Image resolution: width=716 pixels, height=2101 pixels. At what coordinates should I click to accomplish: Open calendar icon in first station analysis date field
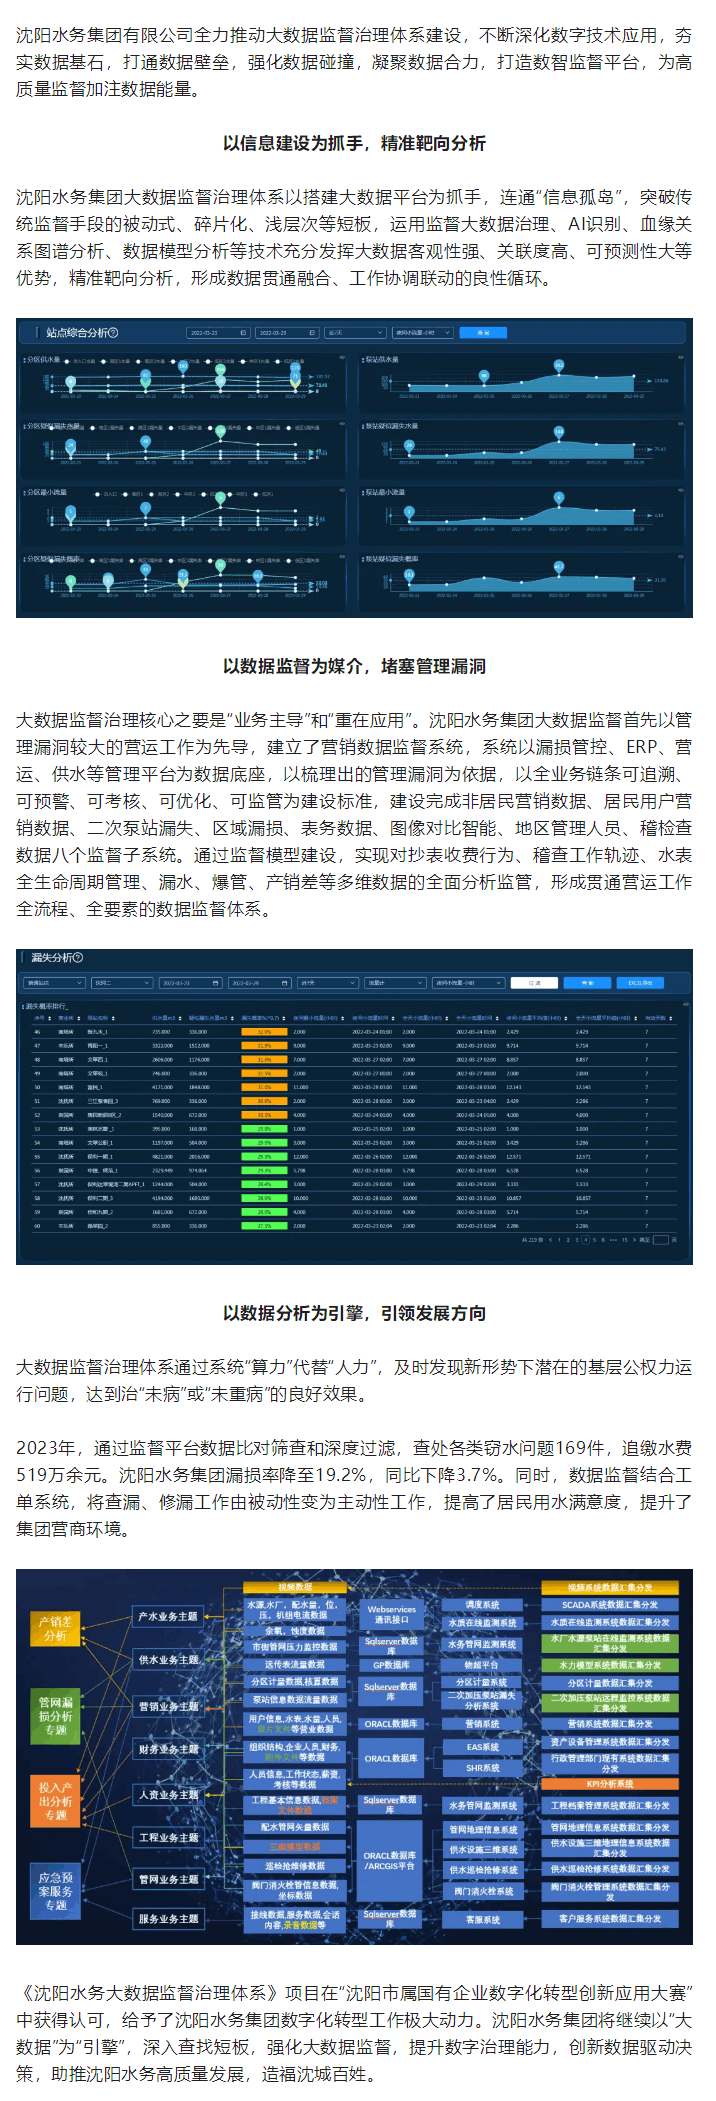243,333
